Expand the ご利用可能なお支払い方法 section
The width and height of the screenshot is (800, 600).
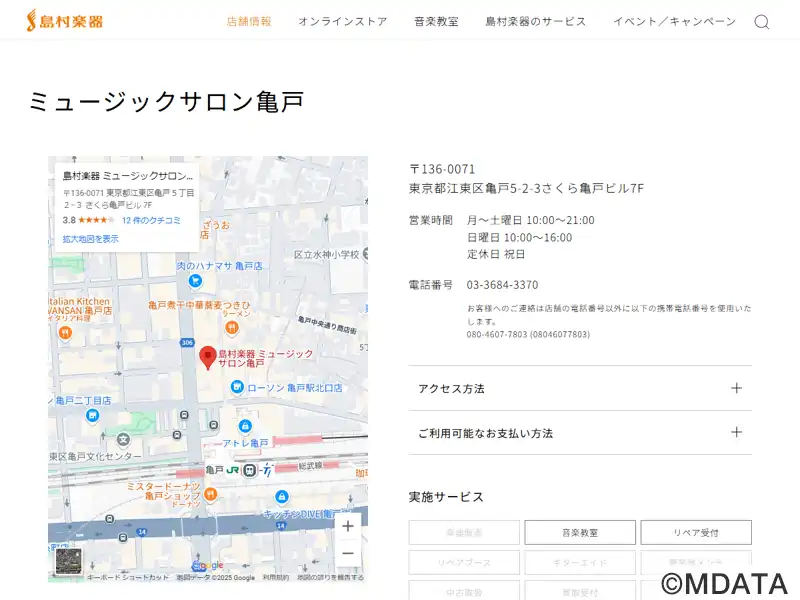(x=580, y=433)
